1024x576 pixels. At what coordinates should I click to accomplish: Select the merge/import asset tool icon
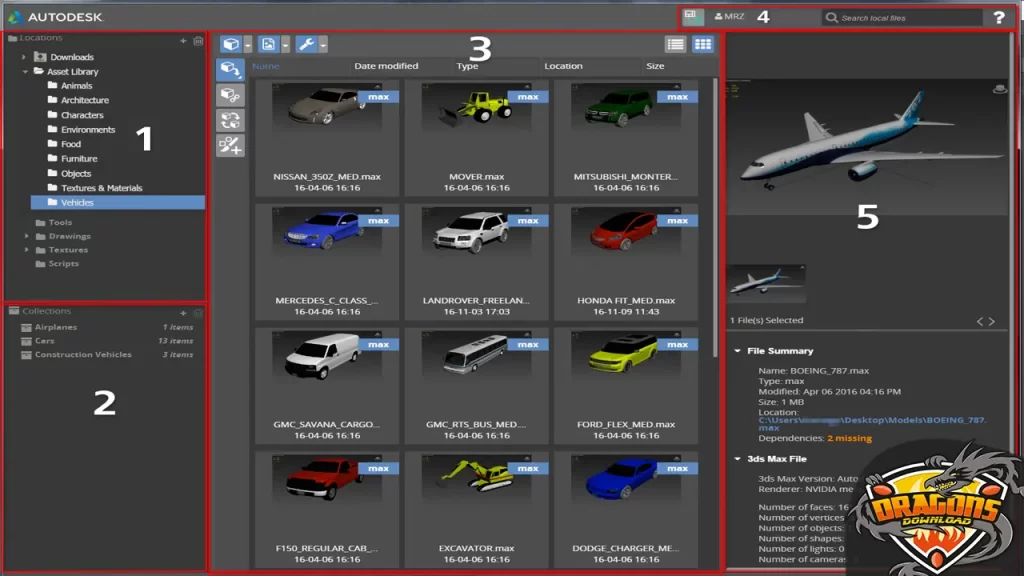click(231, 69)
